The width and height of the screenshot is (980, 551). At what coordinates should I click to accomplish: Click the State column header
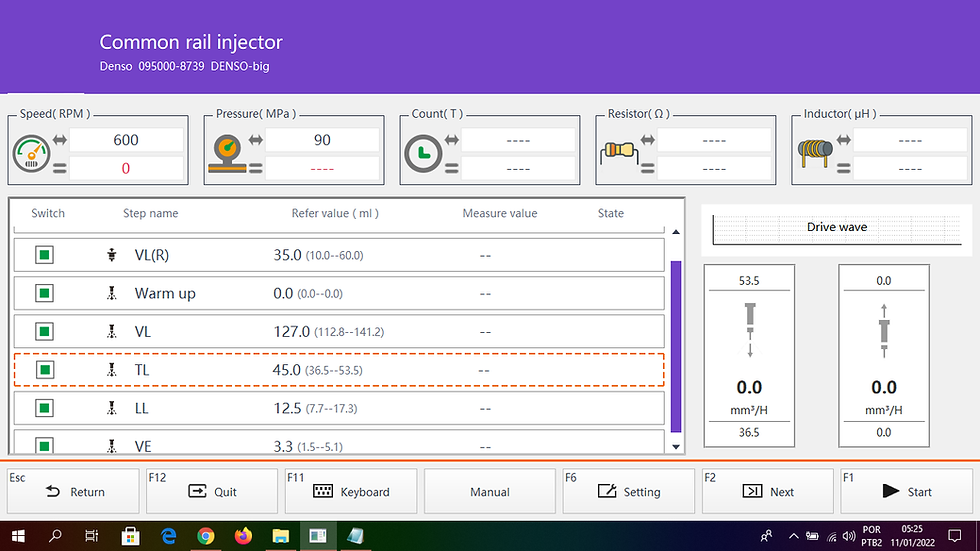611,213
